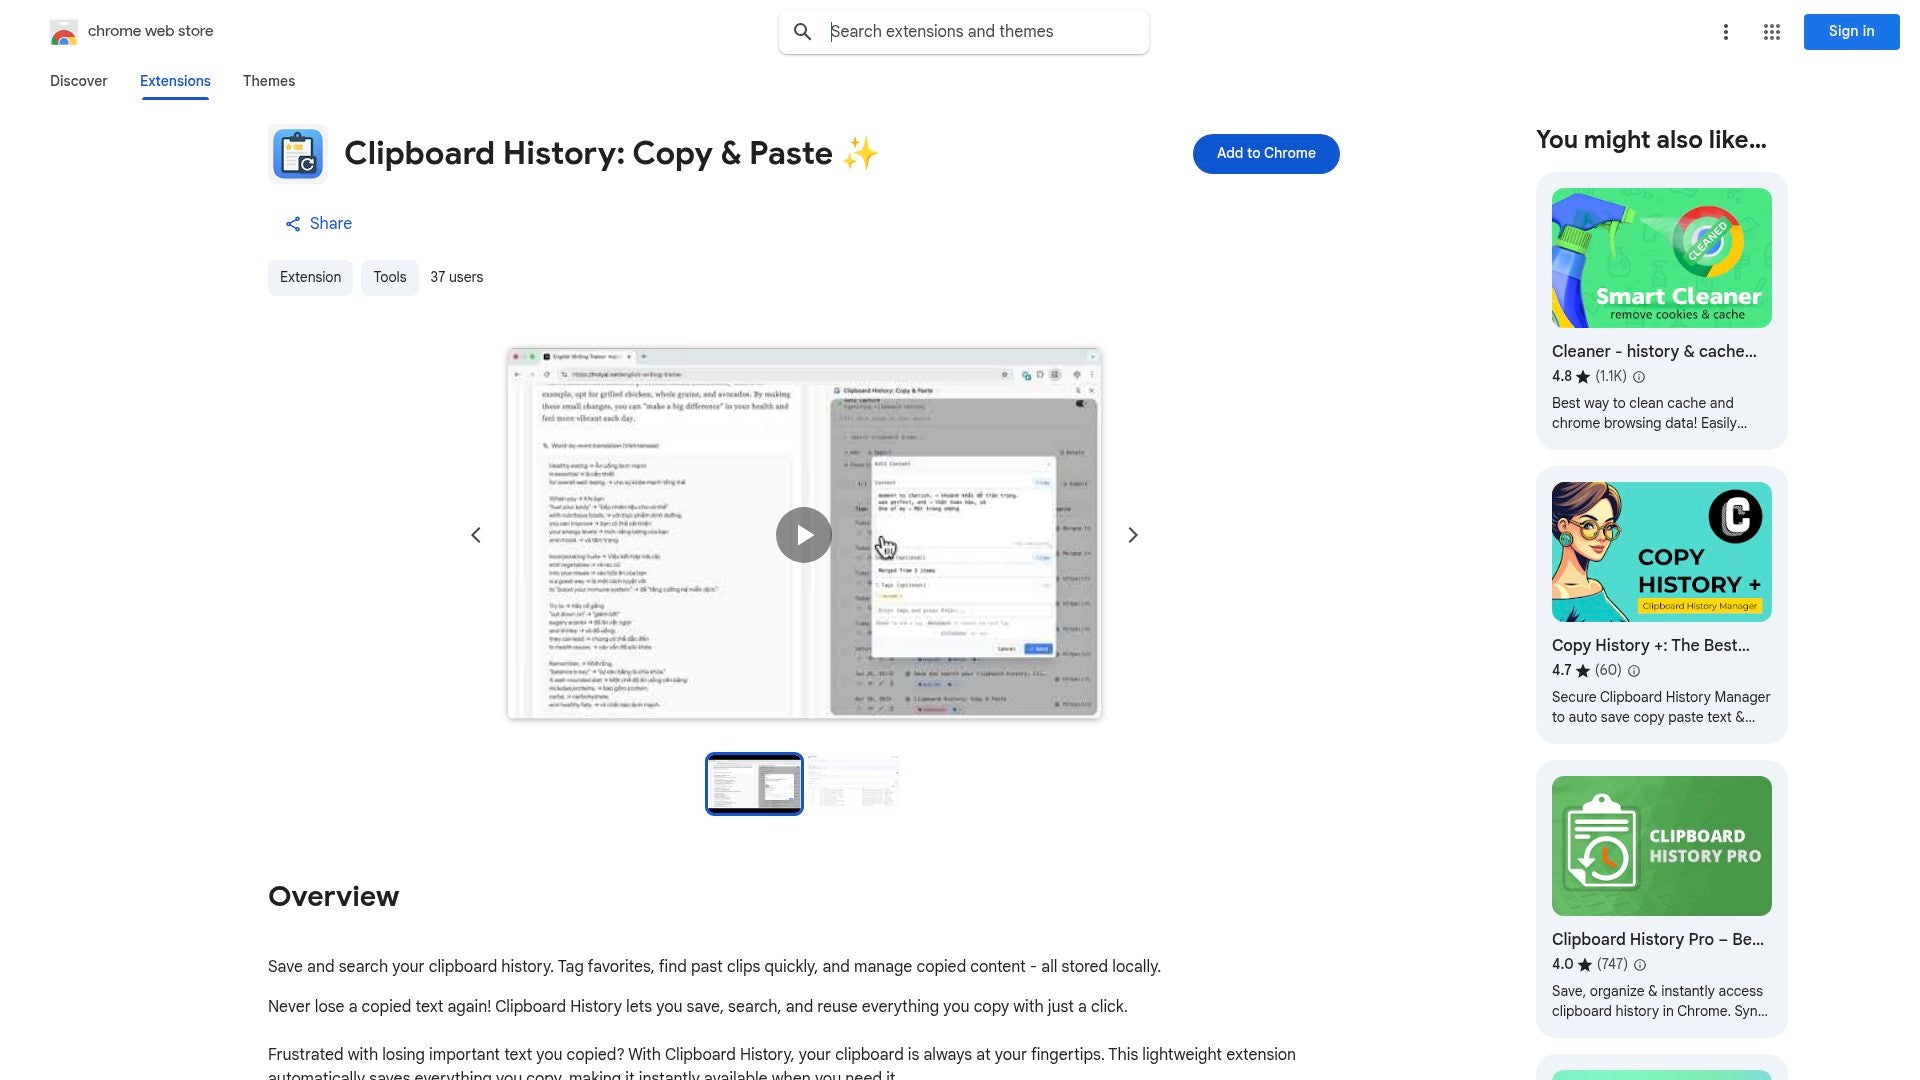The width and height of the screenshot is (1920, 1080).
Task: Go to previous screenshot with left arrow
Action: tap(476, 535)
